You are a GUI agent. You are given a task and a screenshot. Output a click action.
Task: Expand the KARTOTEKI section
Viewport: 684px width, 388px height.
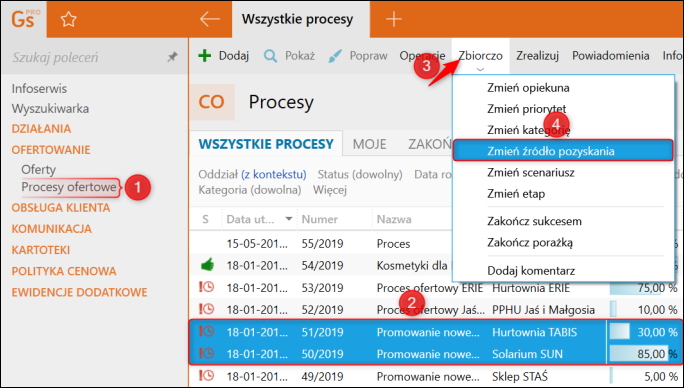point(41,250)
